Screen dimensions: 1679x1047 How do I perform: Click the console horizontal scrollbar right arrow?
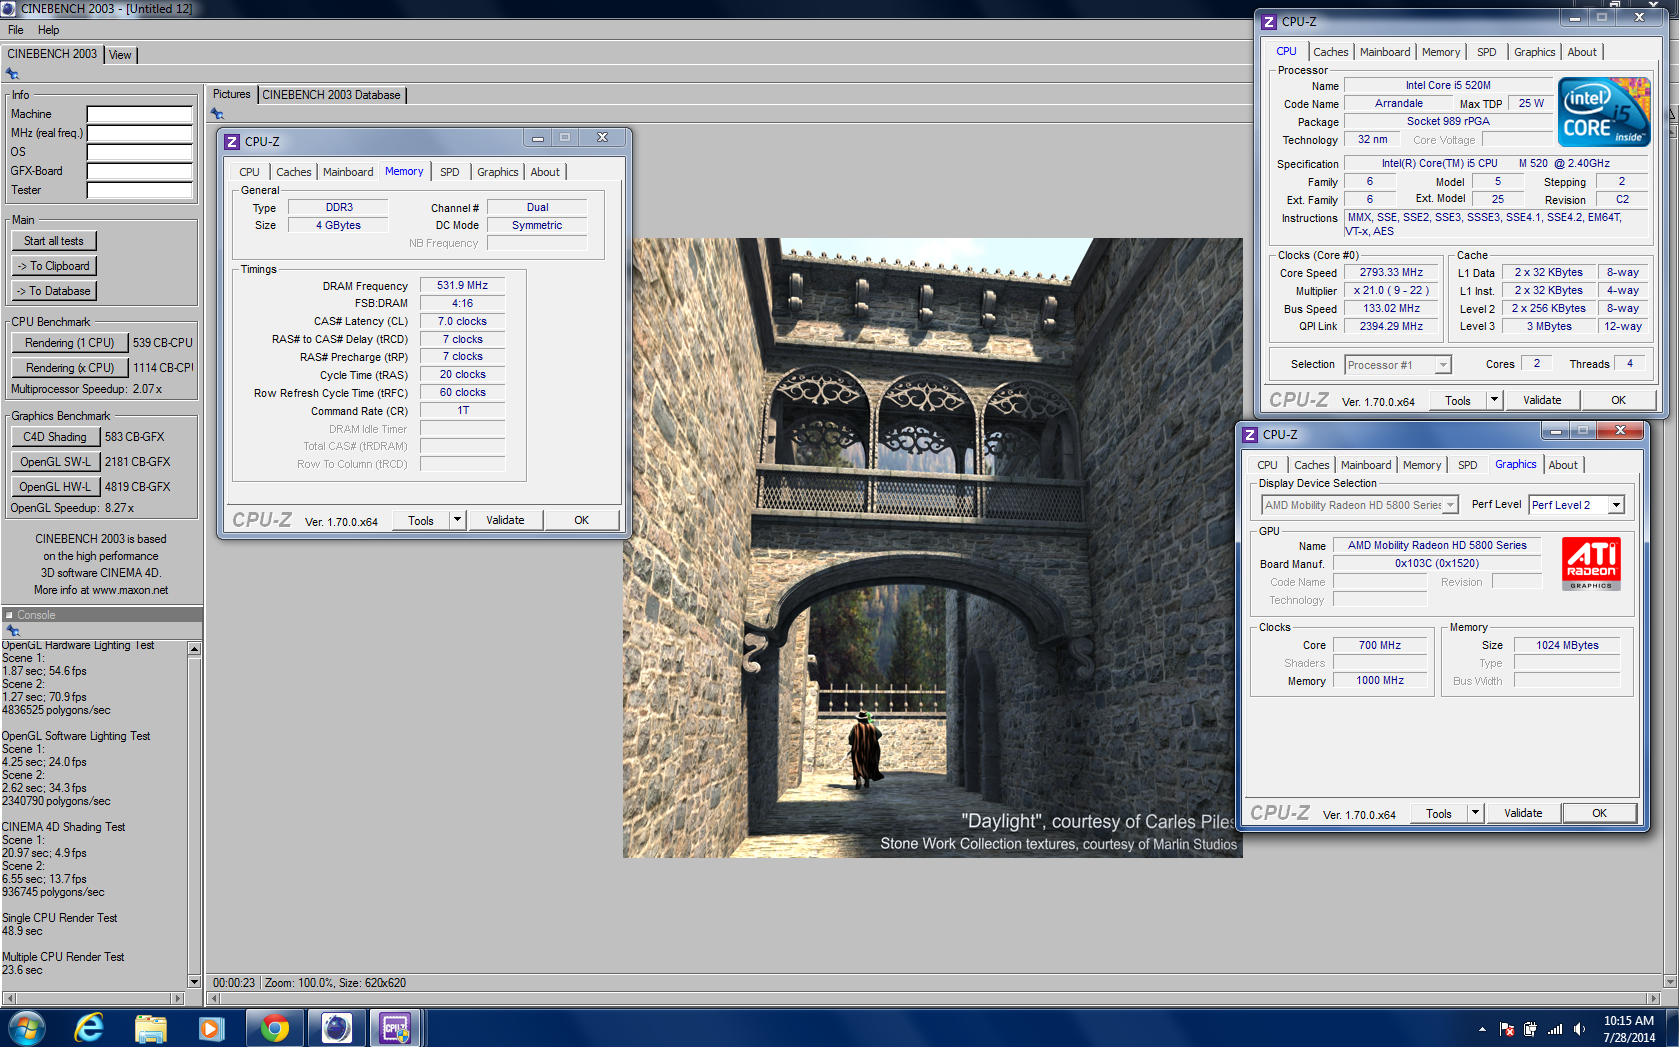178,998
